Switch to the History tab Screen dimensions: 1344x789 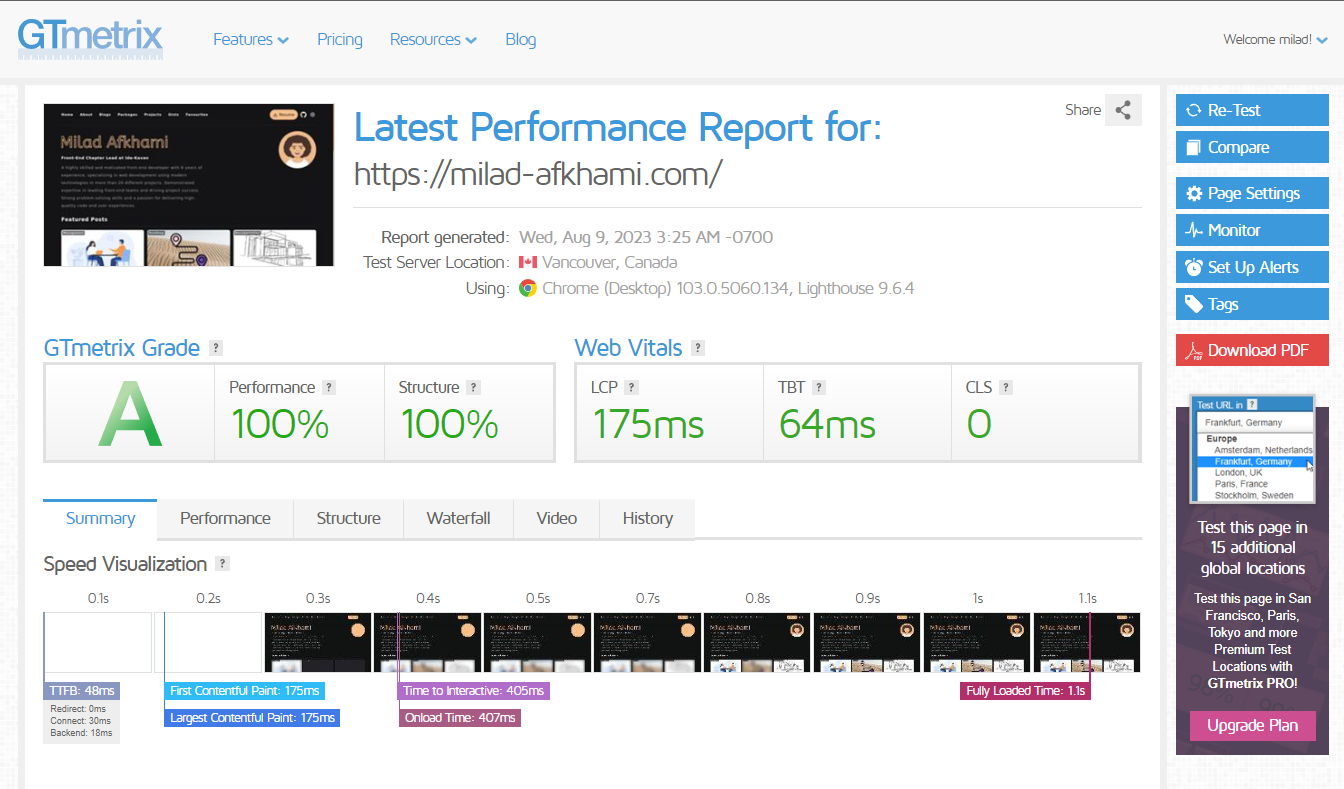pos(647,518)
